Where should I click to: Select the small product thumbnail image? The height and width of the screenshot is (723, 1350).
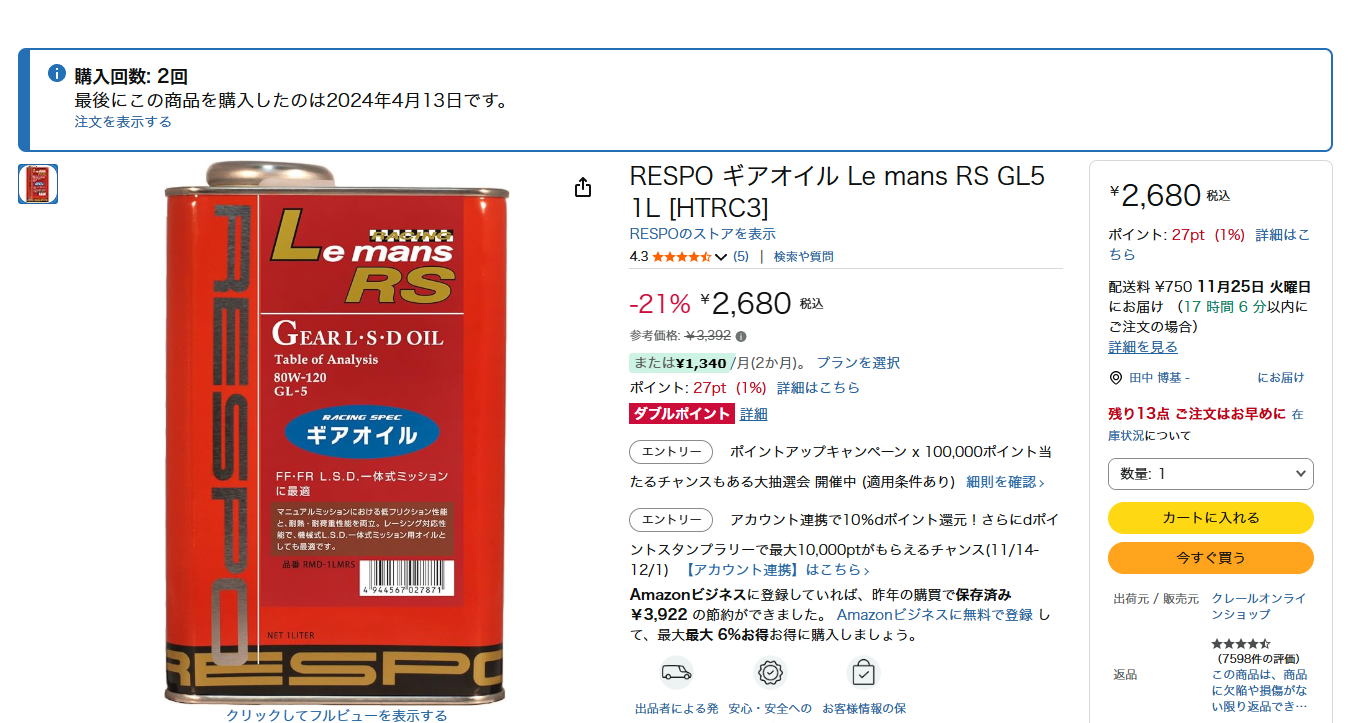[38, 184]
